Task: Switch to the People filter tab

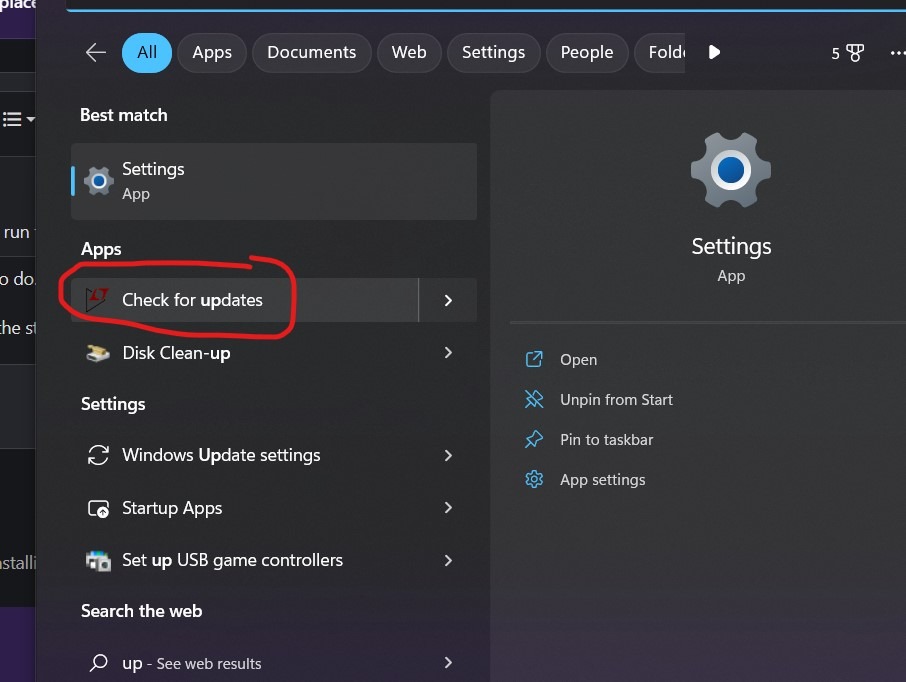Action: point(586,53)
